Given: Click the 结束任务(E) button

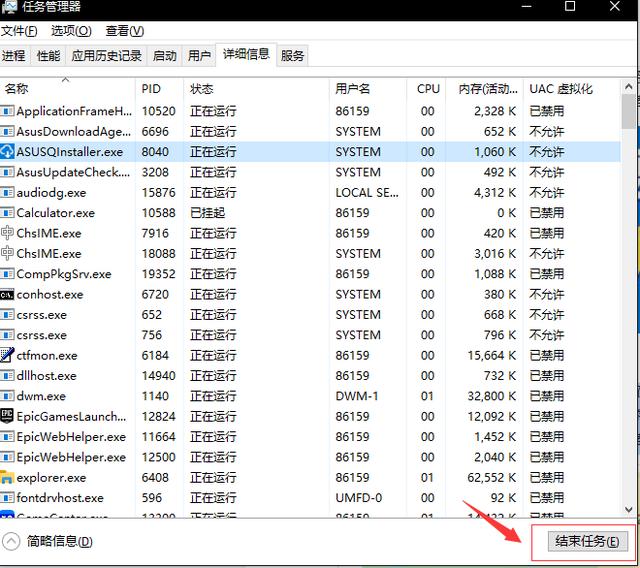Looking at the screenshot, I should tap(587, 541).
